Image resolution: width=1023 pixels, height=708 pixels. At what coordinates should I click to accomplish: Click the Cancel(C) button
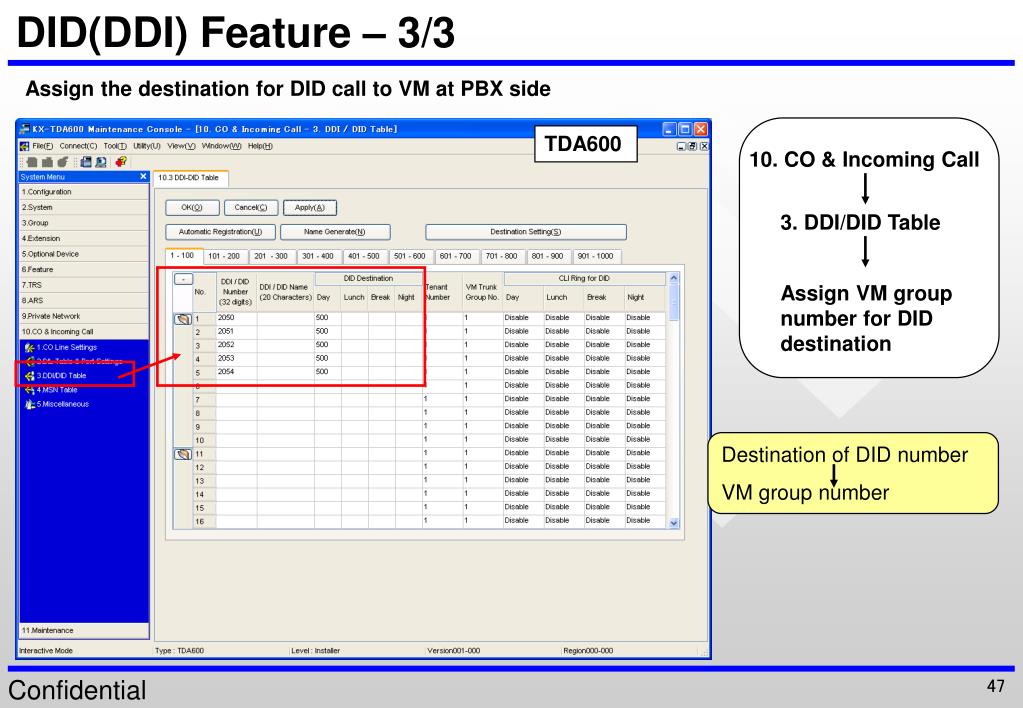coord(251,208)
